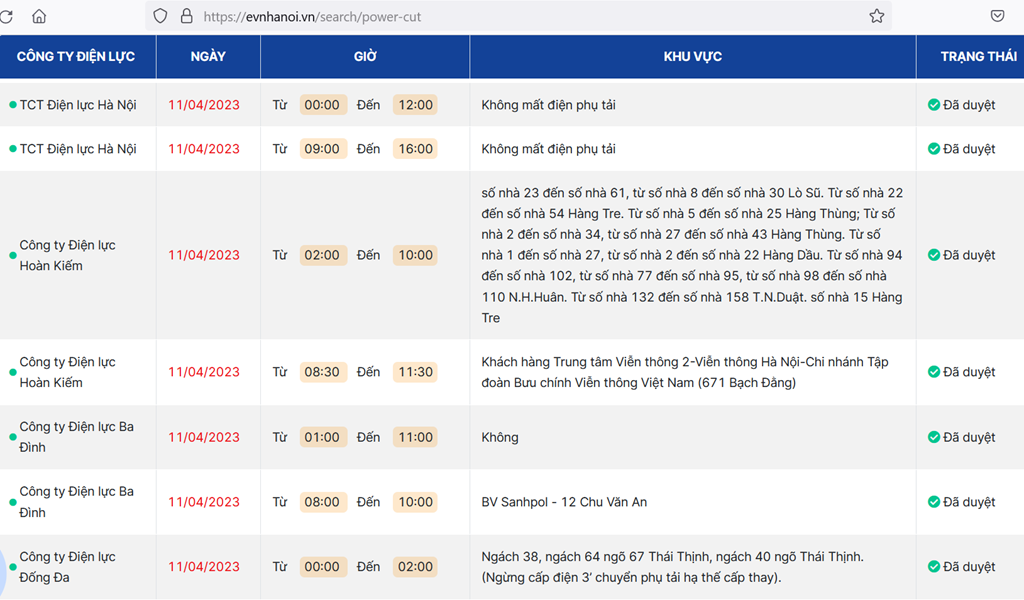This screenshot has height=600, width=1024.
Task: Click the area text 'Không' in the 01:00 row
Action: click(x=500, y=437)
